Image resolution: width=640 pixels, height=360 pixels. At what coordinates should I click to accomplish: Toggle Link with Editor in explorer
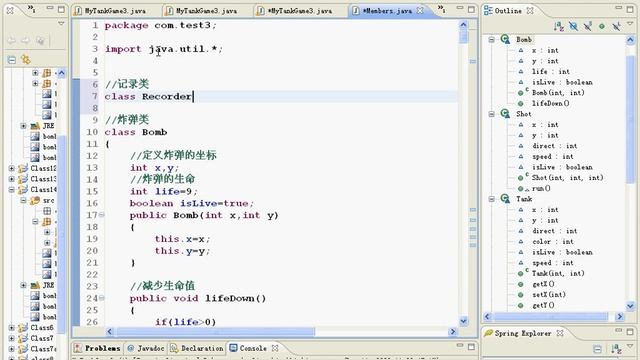[26, 60]
